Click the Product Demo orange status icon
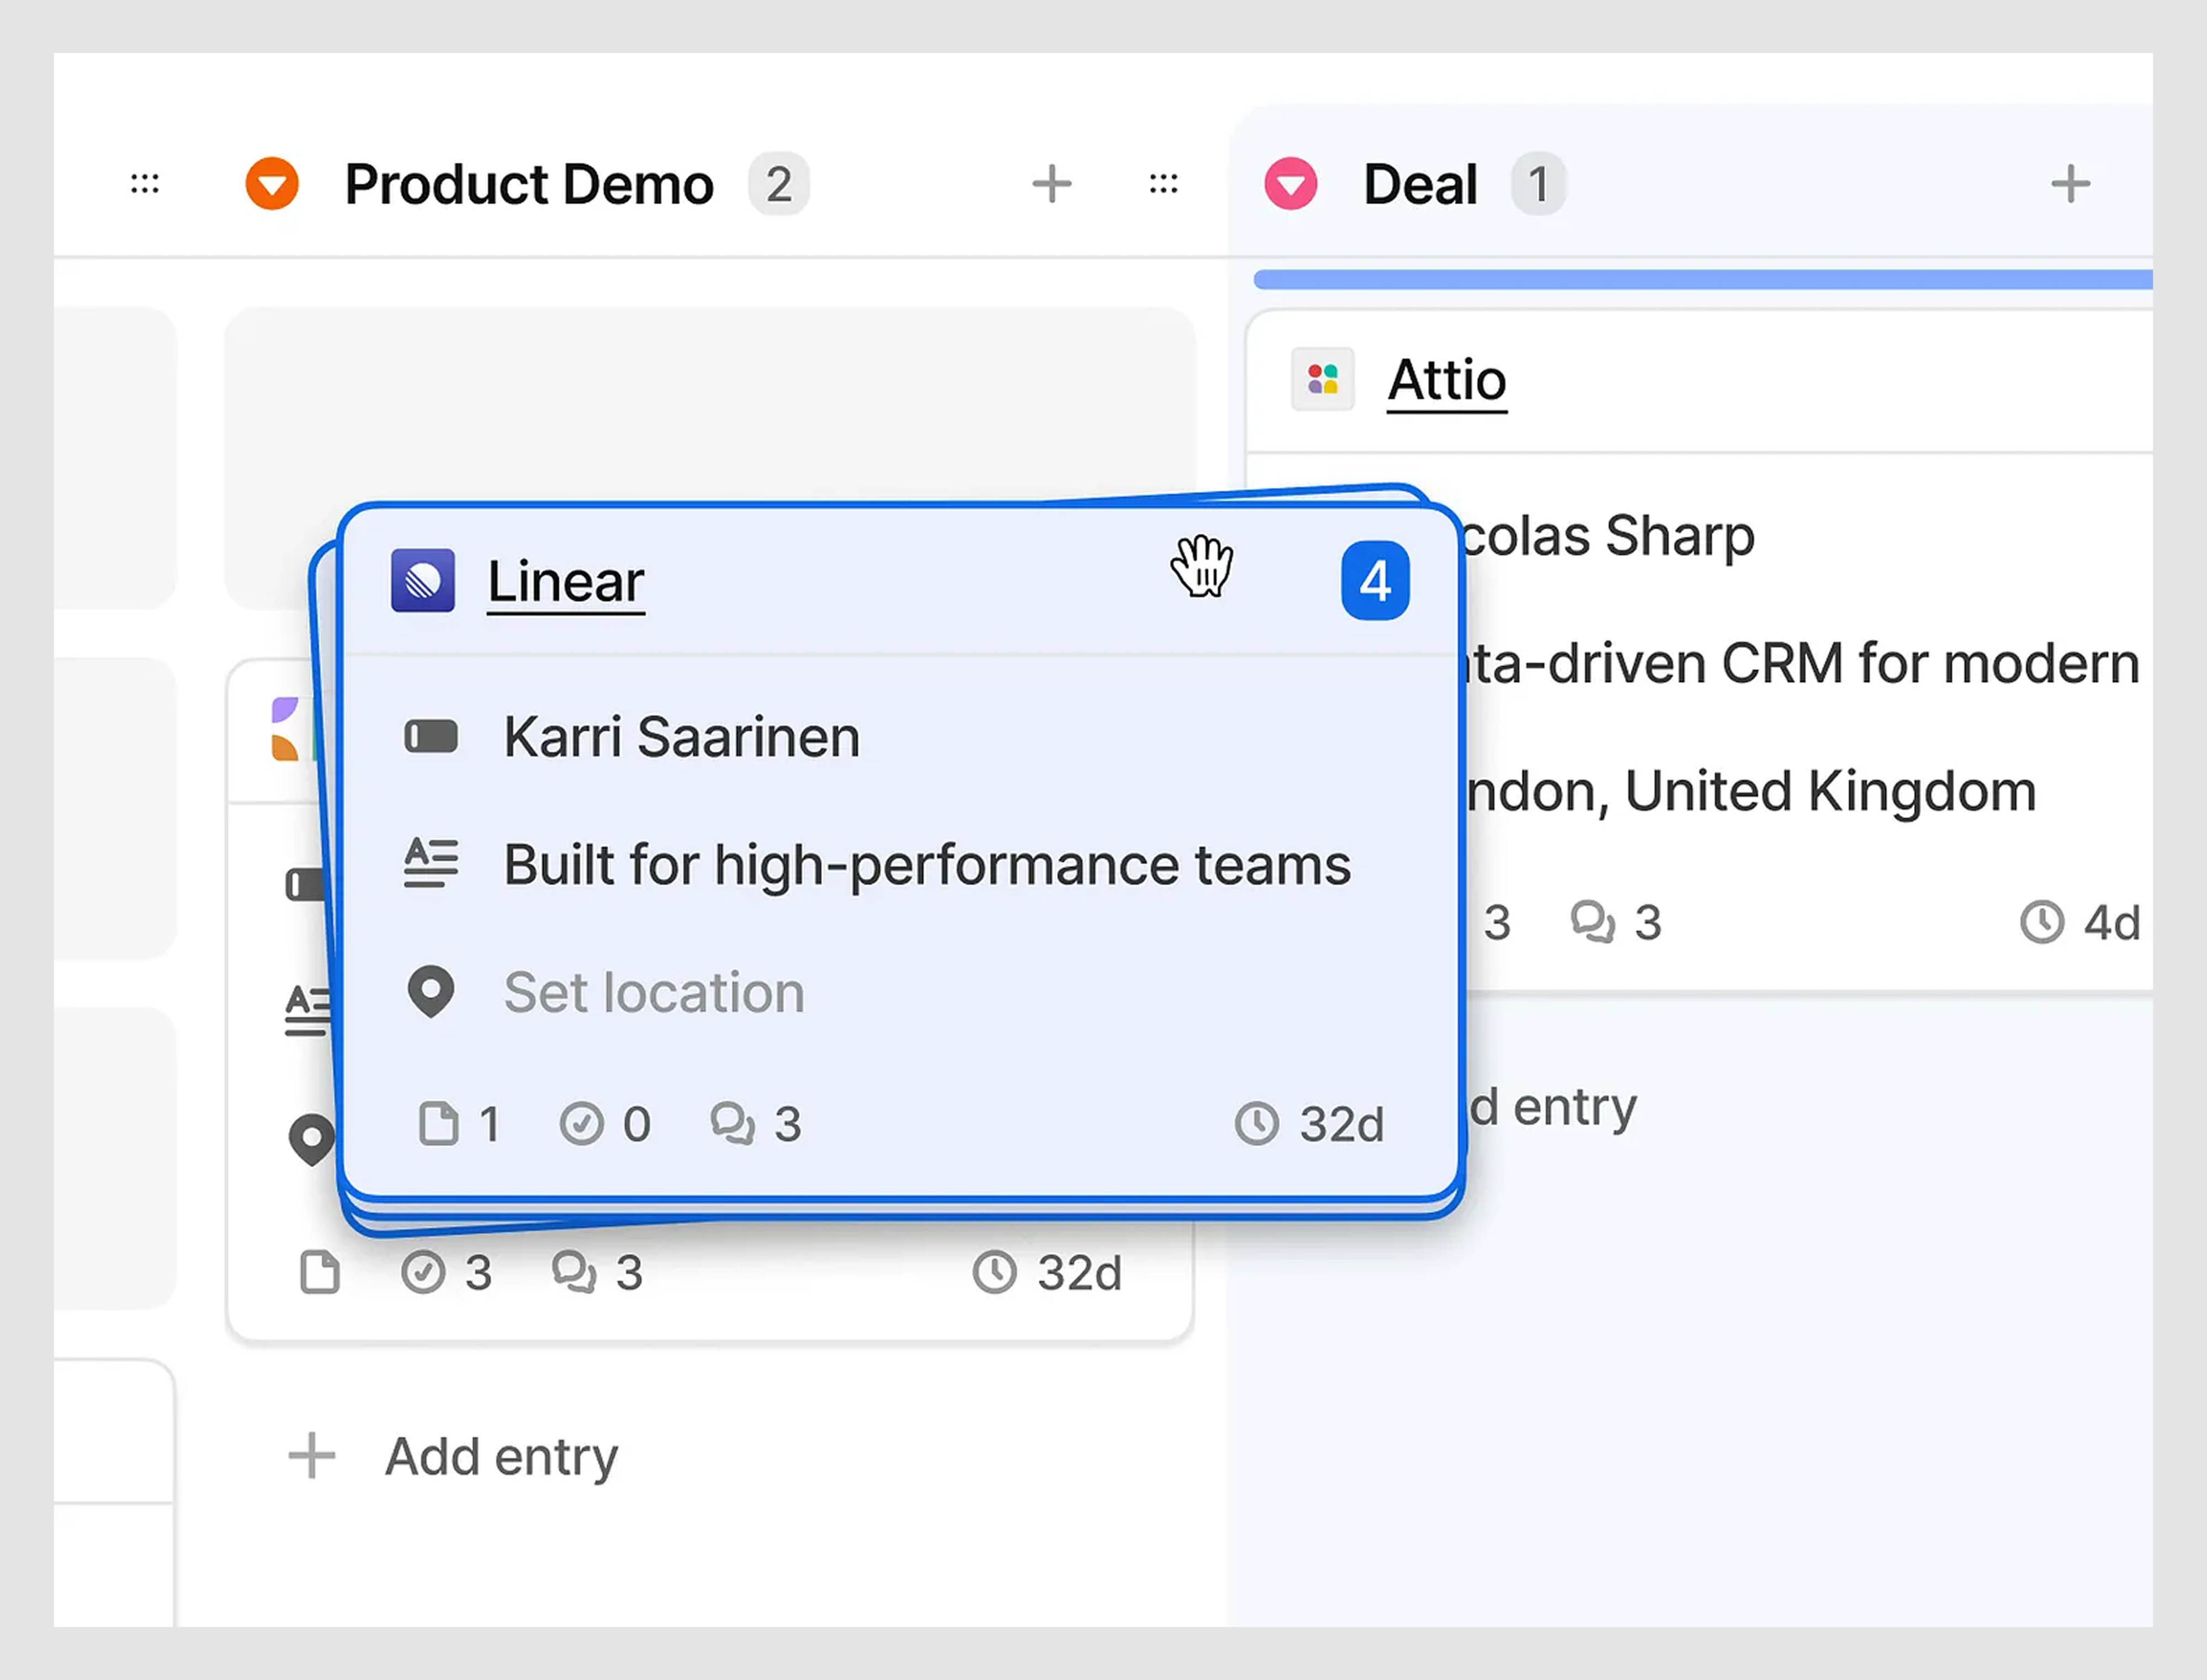The height and width of the screenshot is (1680, 2207). click(272, 184)
